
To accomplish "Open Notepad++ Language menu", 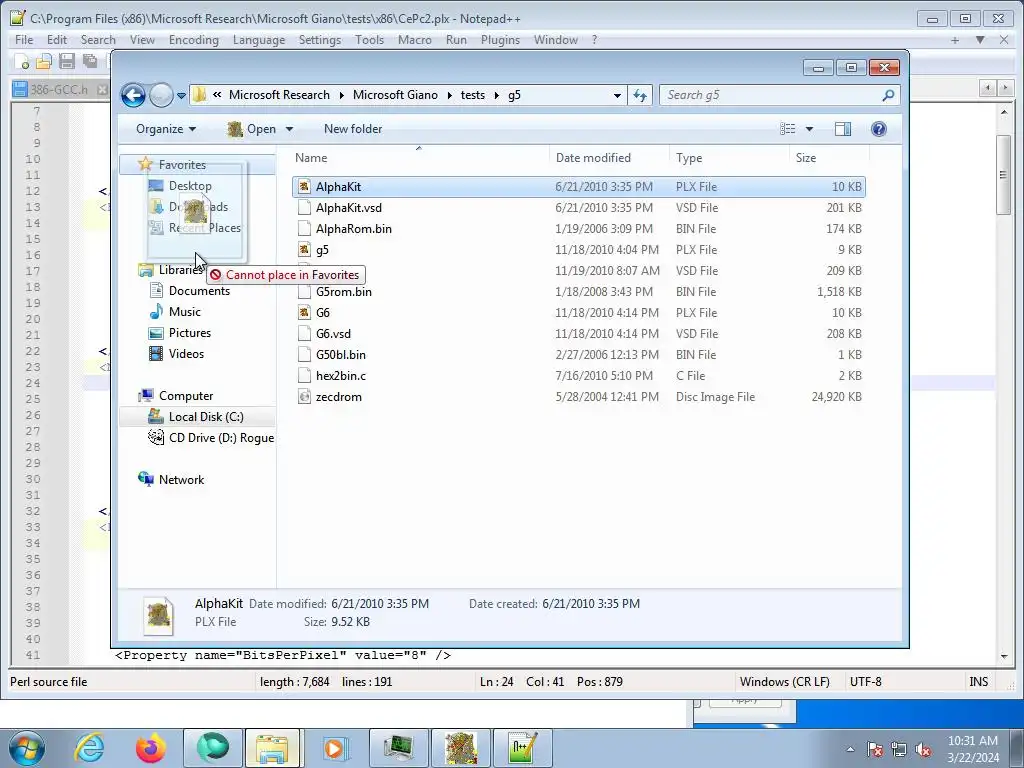I will (x=259, y=40).
